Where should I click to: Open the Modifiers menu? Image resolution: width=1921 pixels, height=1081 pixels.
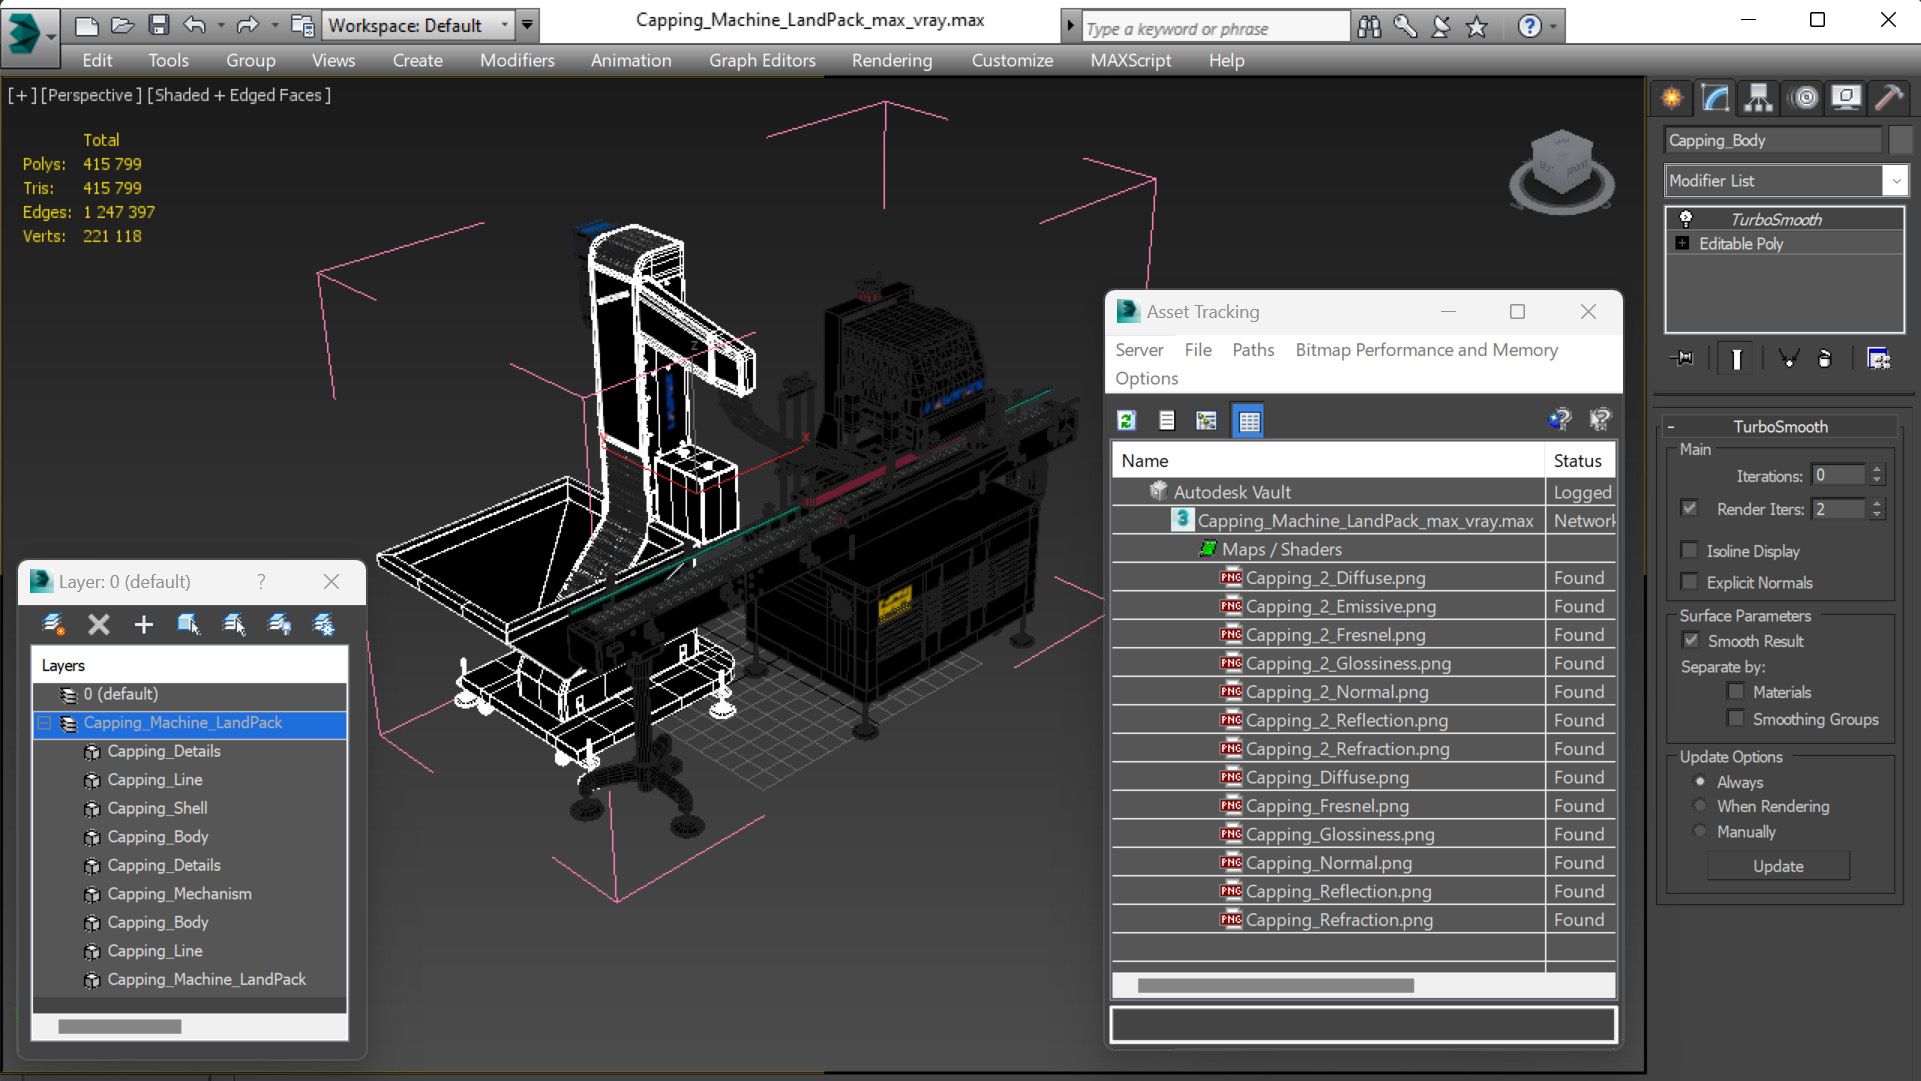(517, 60)
